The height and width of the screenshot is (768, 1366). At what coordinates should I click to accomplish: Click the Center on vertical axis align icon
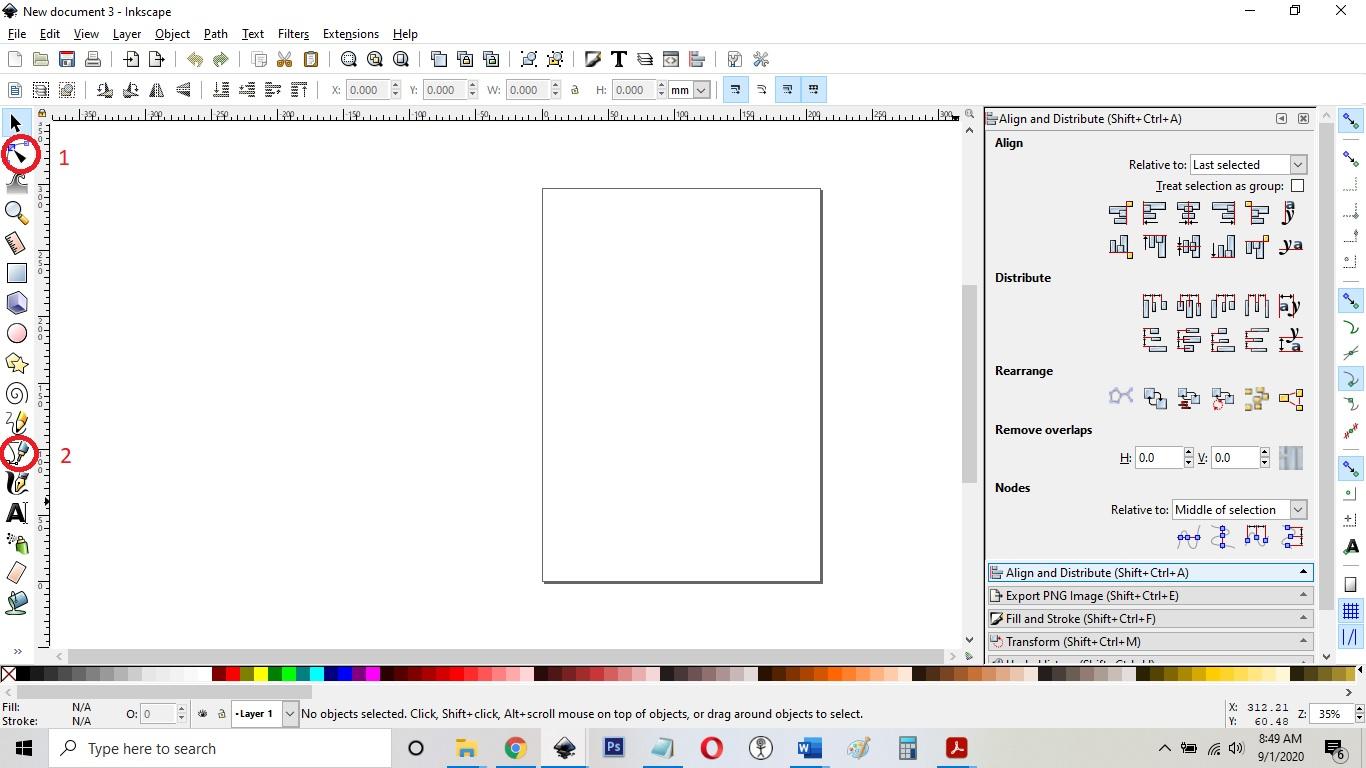click(1188, 213)
